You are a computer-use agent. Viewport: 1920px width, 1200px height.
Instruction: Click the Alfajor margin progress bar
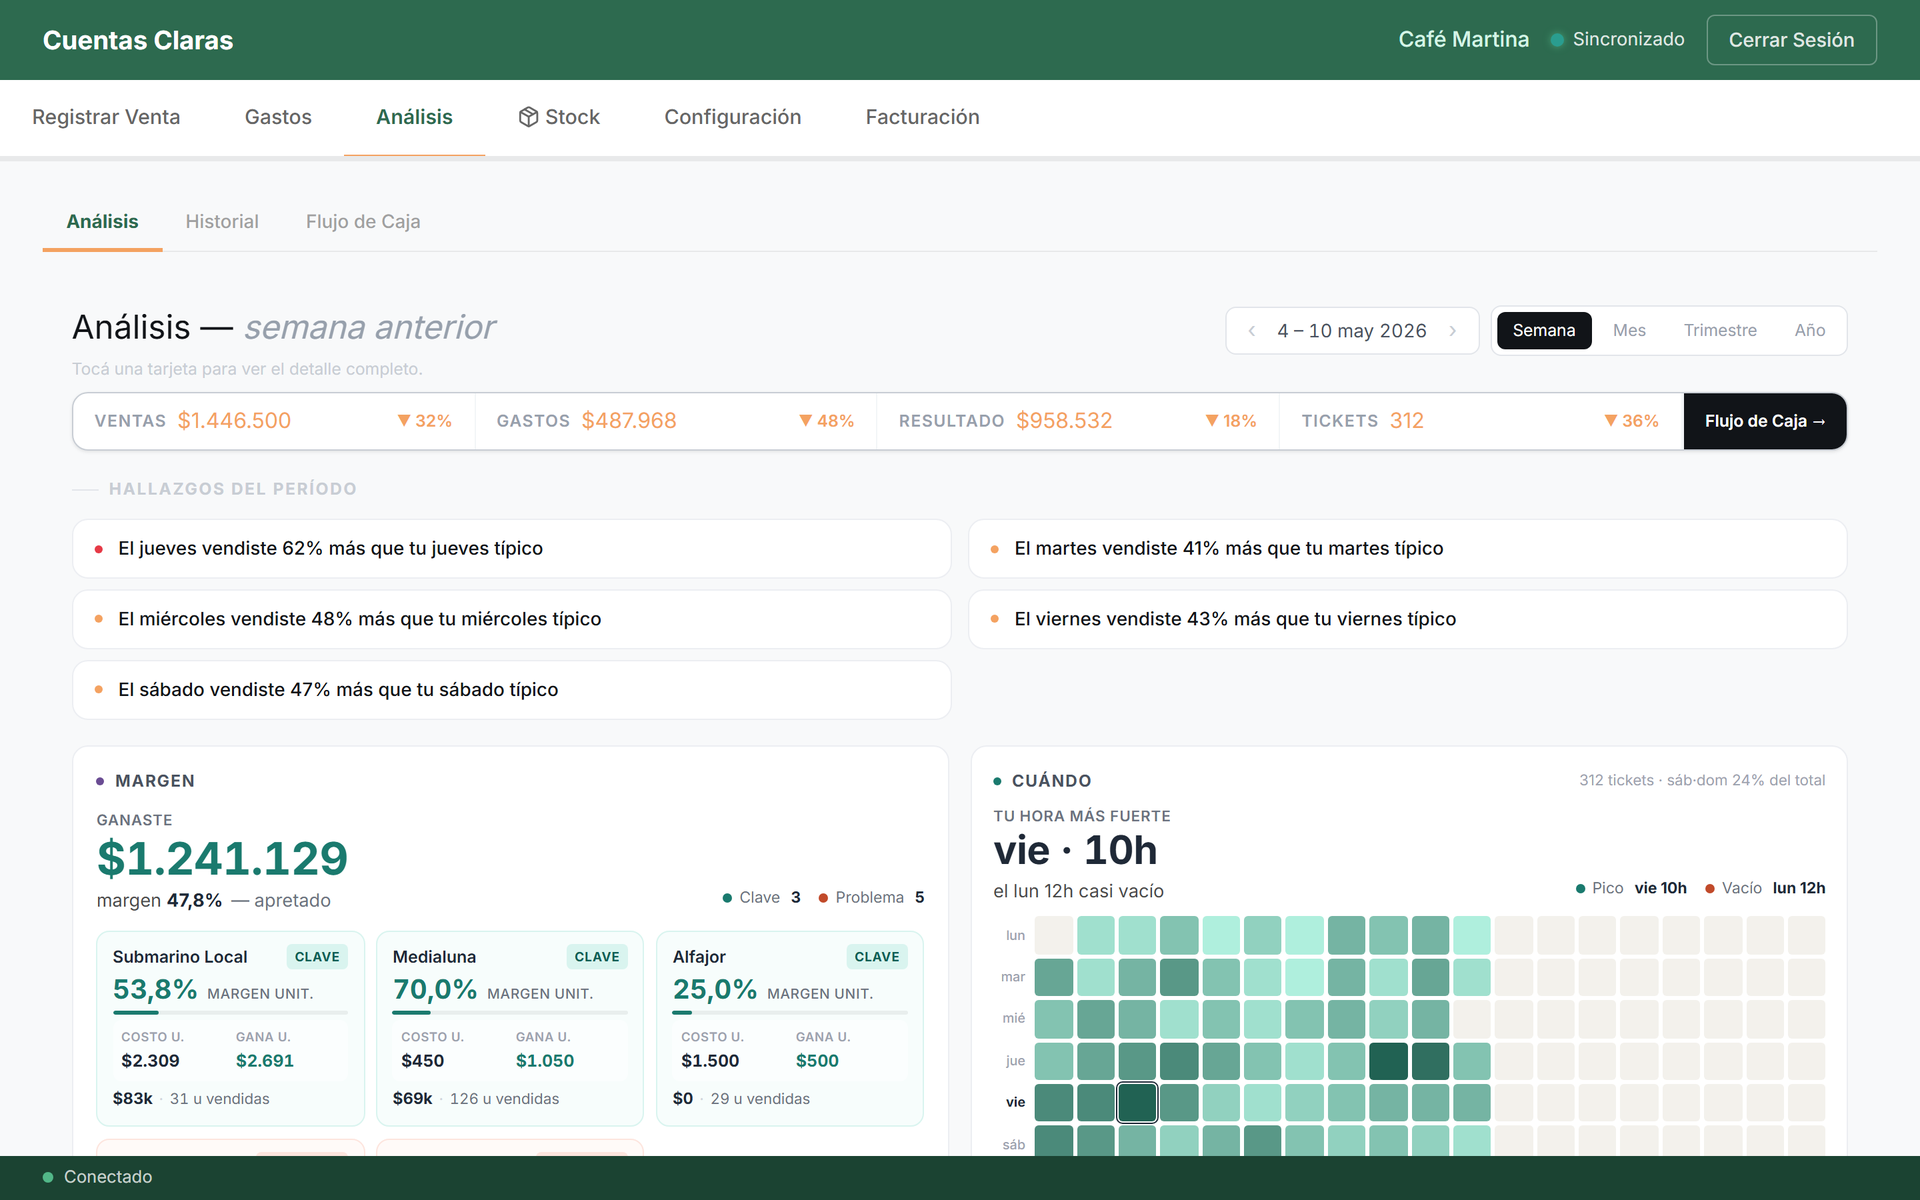(790, 1012)
